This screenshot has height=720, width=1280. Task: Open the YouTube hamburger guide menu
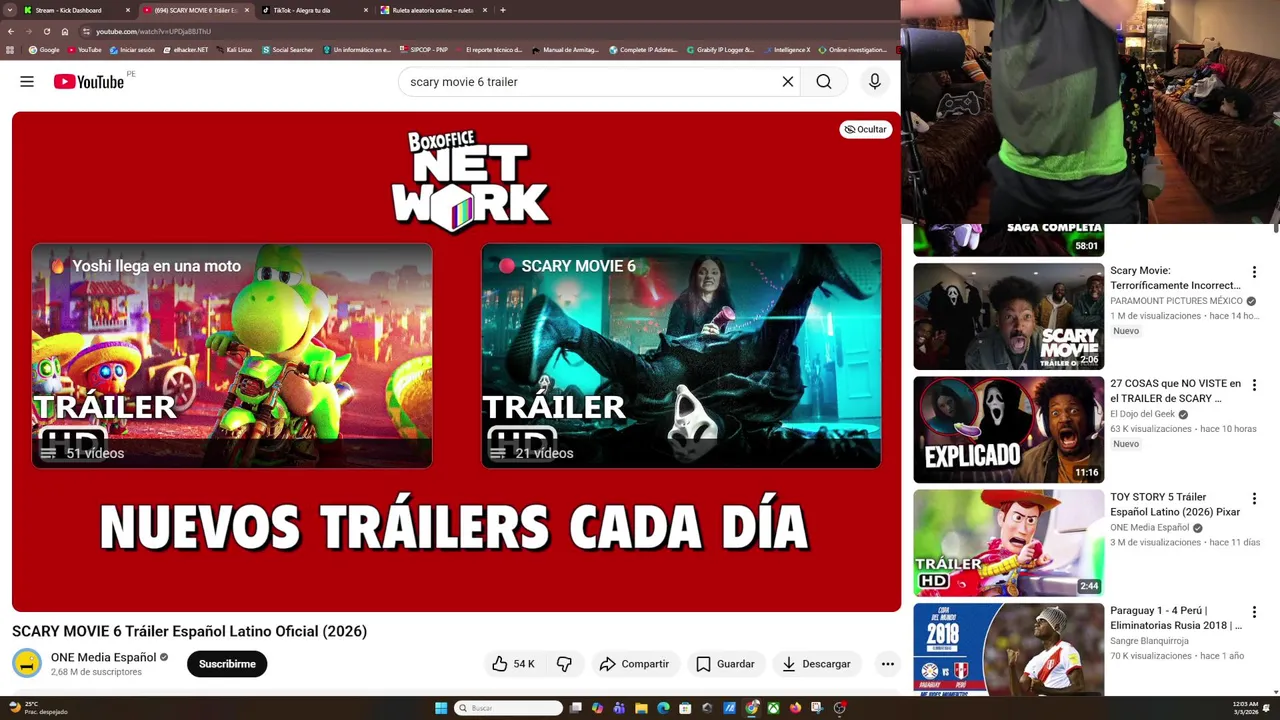point(27,82)
